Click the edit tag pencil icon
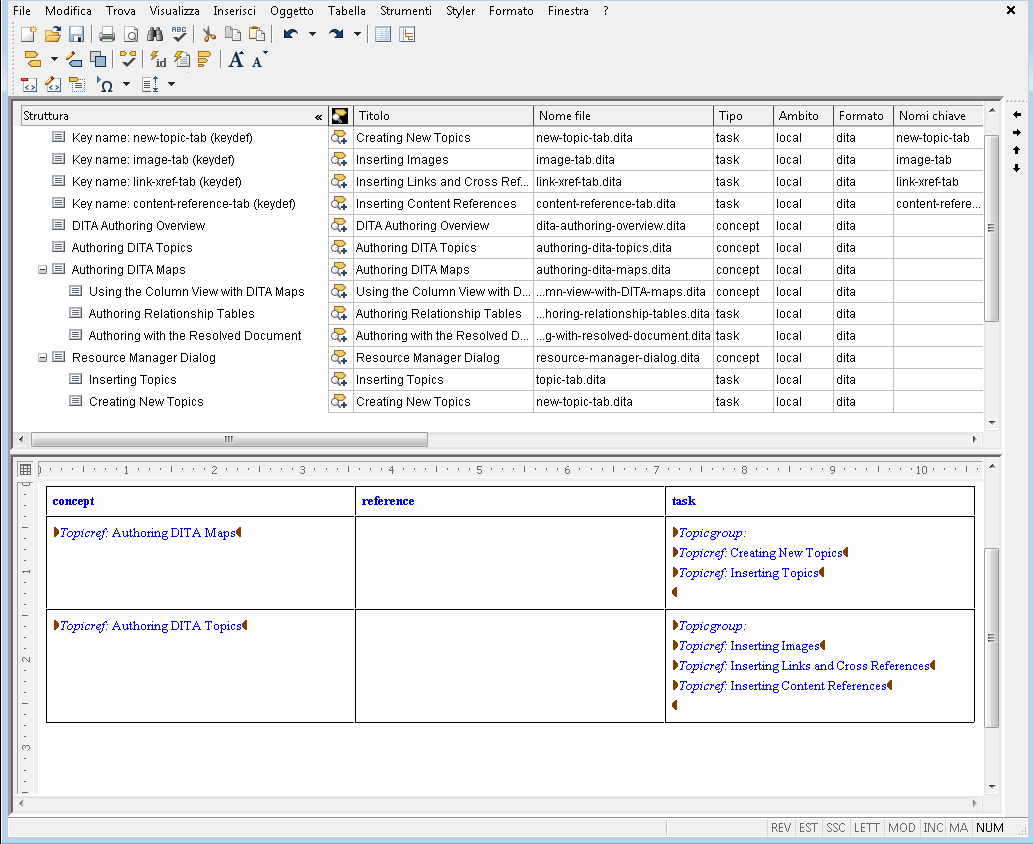1033x844 pixels. (x=74, y=59)
